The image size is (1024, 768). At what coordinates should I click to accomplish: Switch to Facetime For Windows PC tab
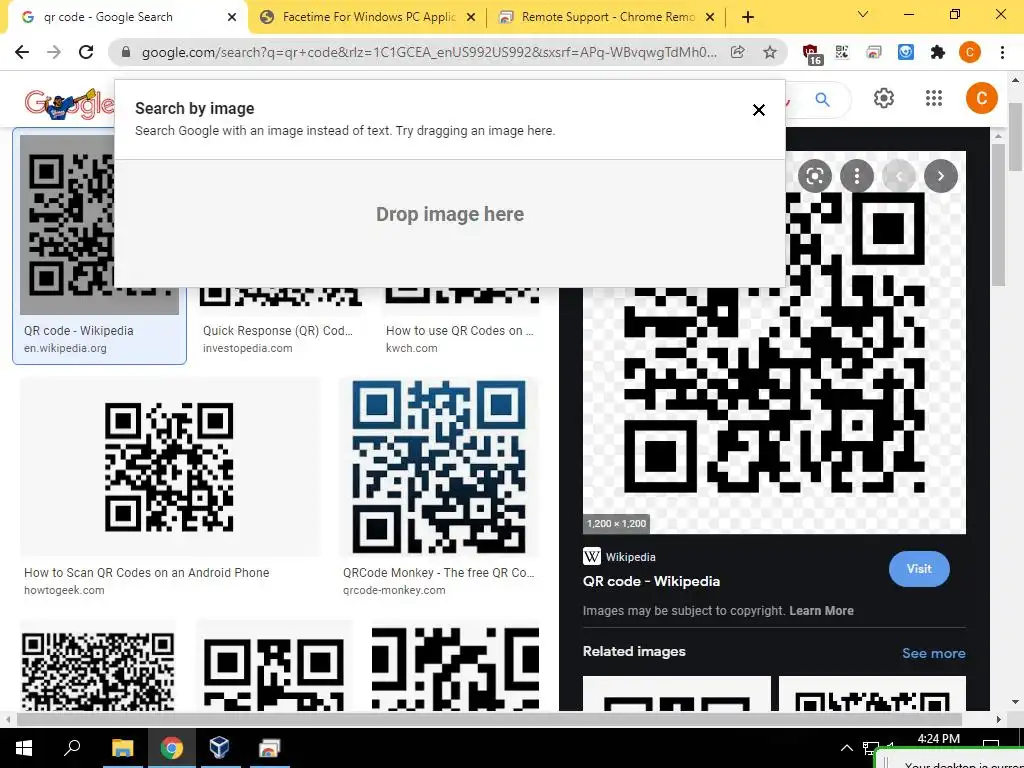click(x=368, y=17)
